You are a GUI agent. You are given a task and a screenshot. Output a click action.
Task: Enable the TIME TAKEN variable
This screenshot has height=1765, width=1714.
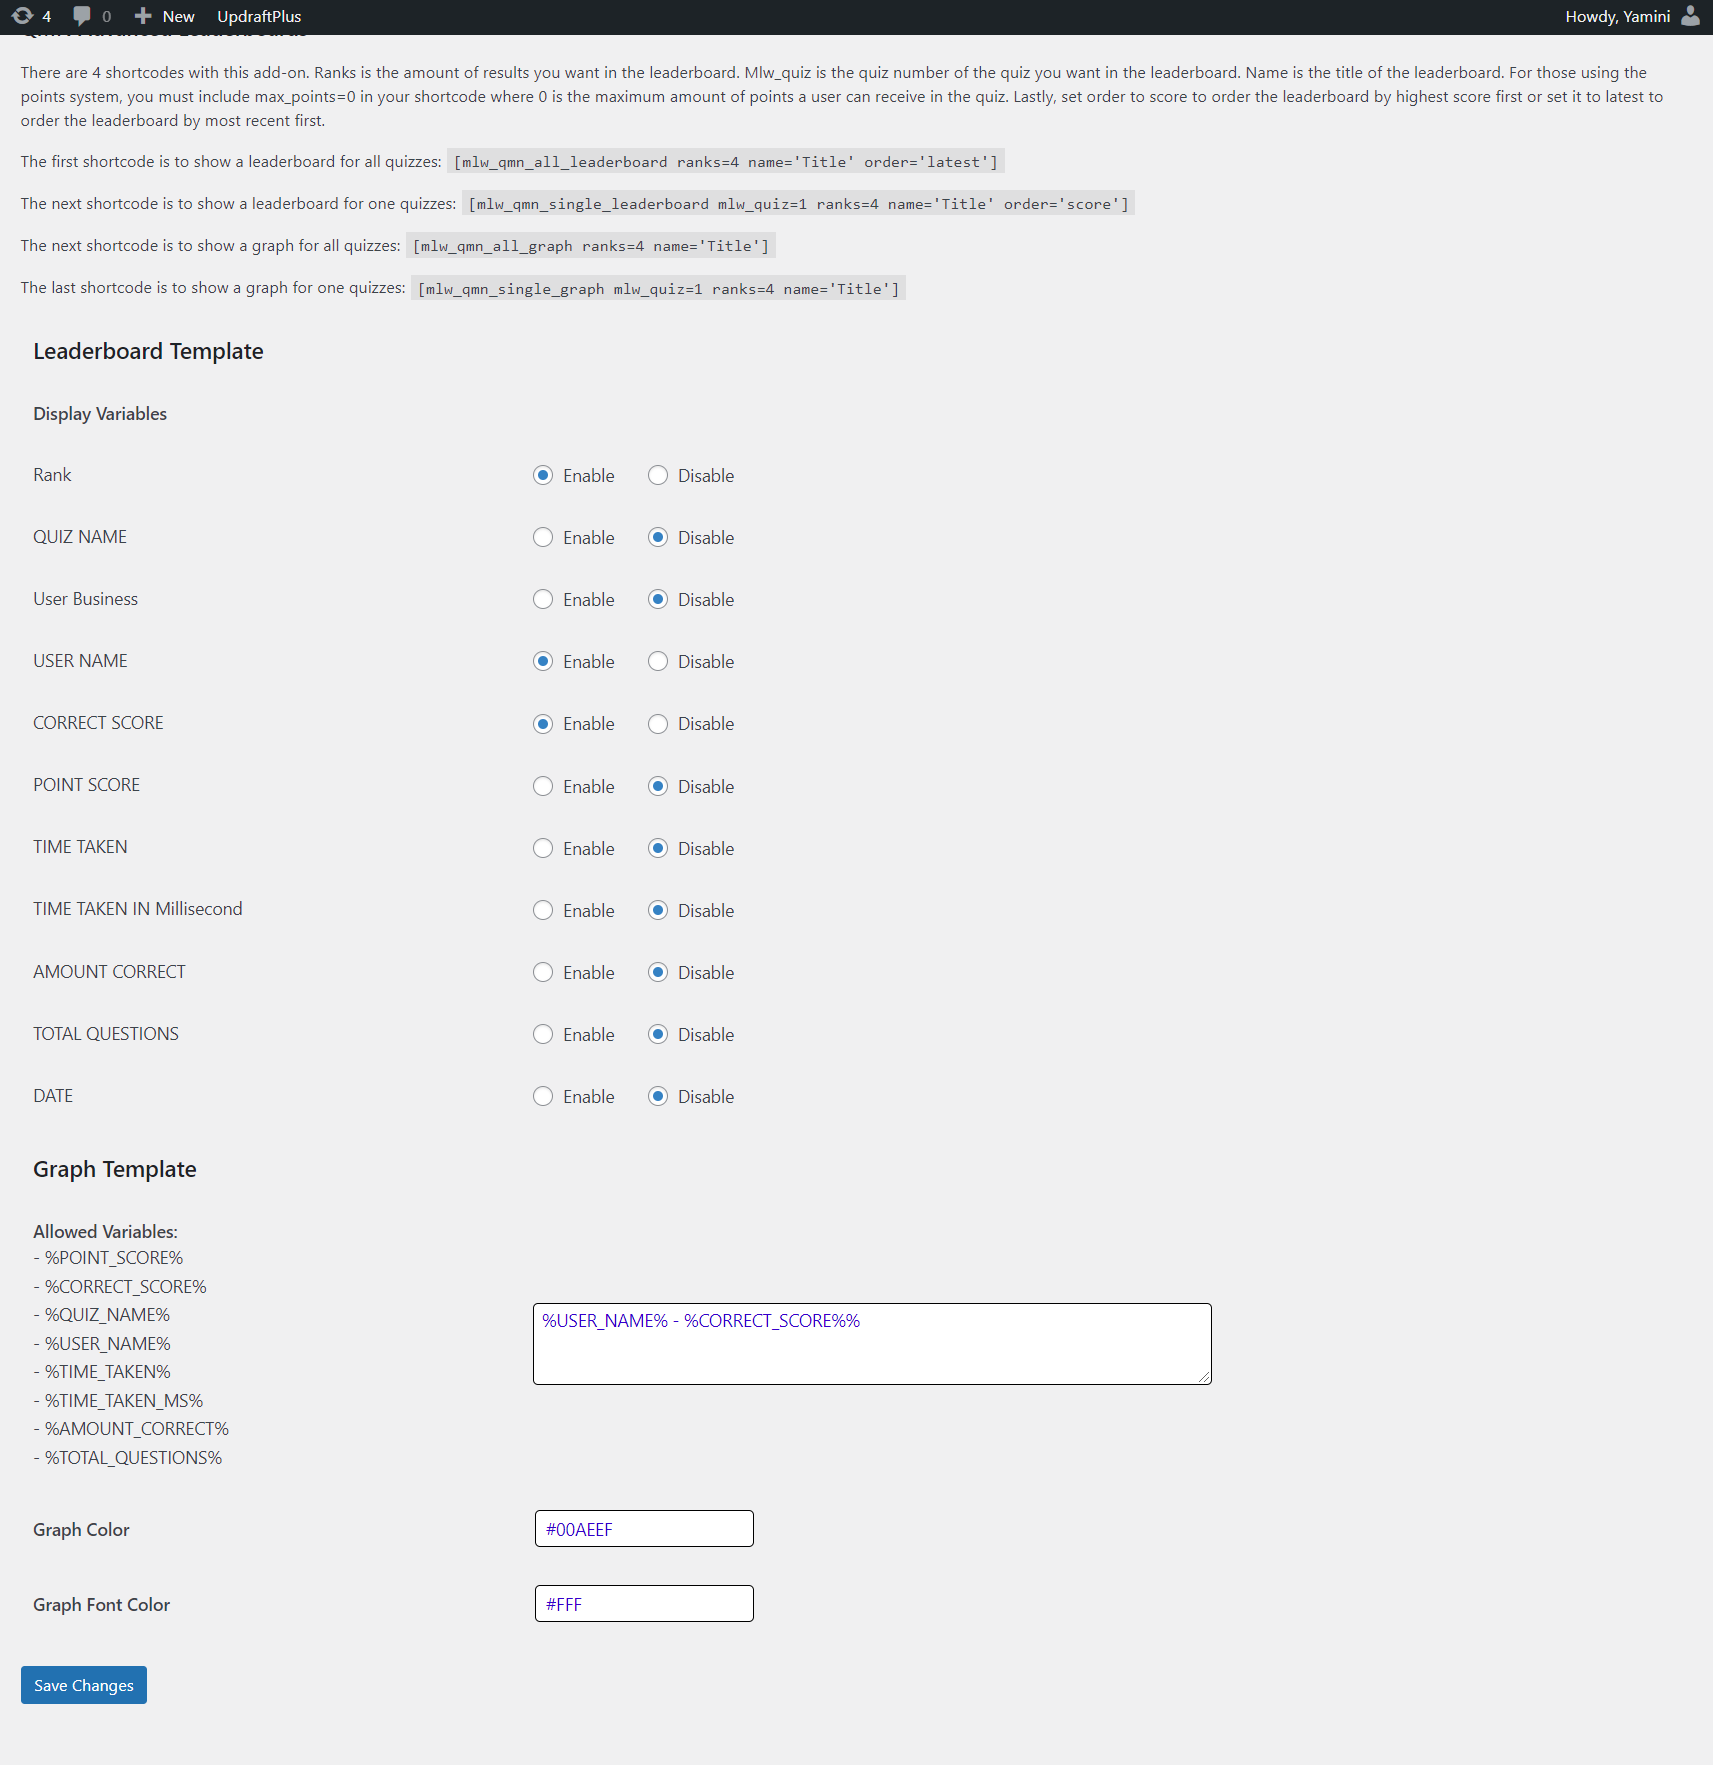[543, 848]
